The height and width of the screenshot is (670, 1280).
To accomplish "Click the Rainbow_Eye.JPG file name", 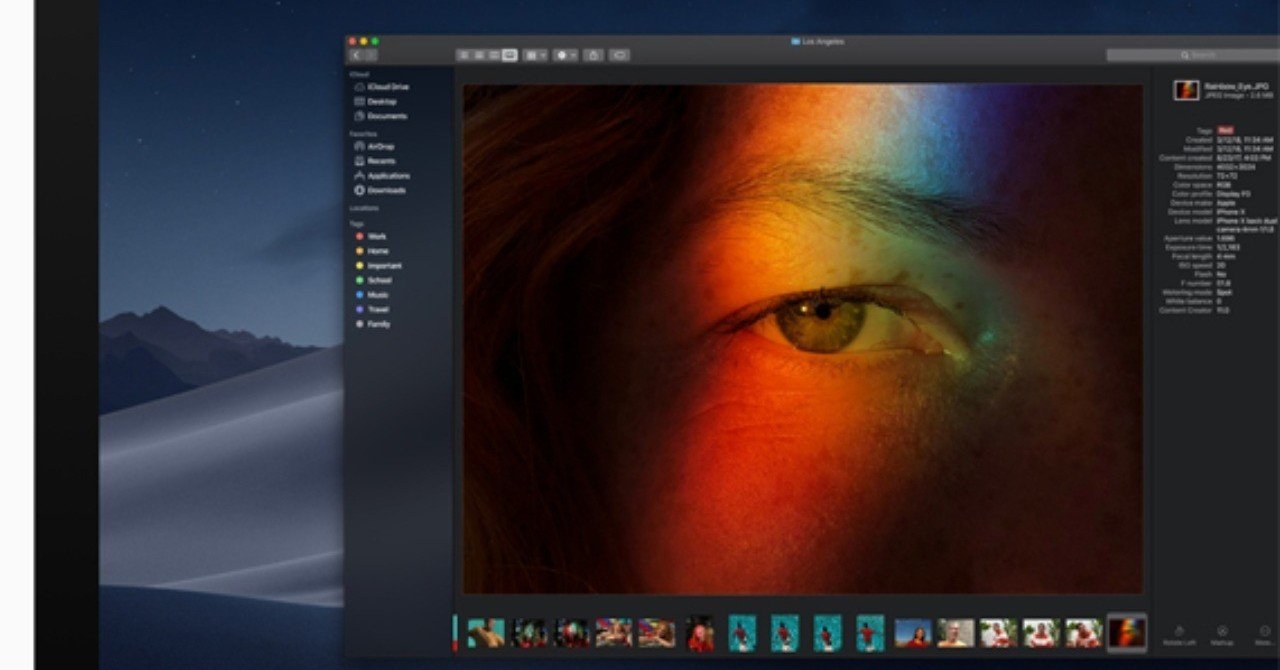I will [x=1237, y=86].
